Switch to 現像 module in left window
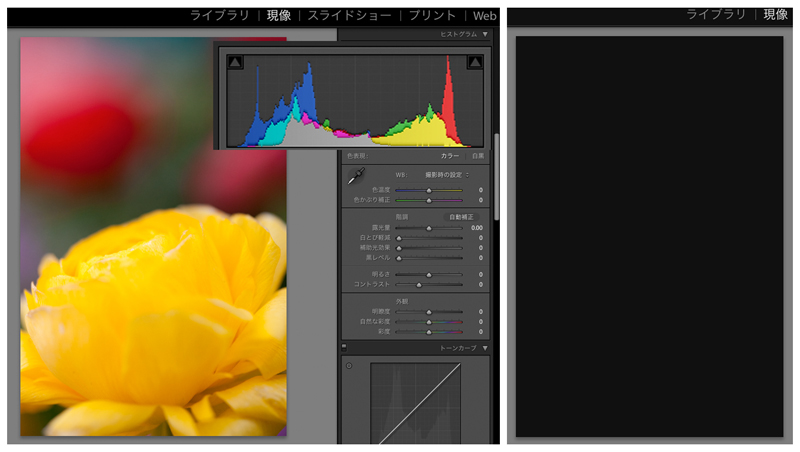Screen dimensions: 800x452 tap(279, 16)
